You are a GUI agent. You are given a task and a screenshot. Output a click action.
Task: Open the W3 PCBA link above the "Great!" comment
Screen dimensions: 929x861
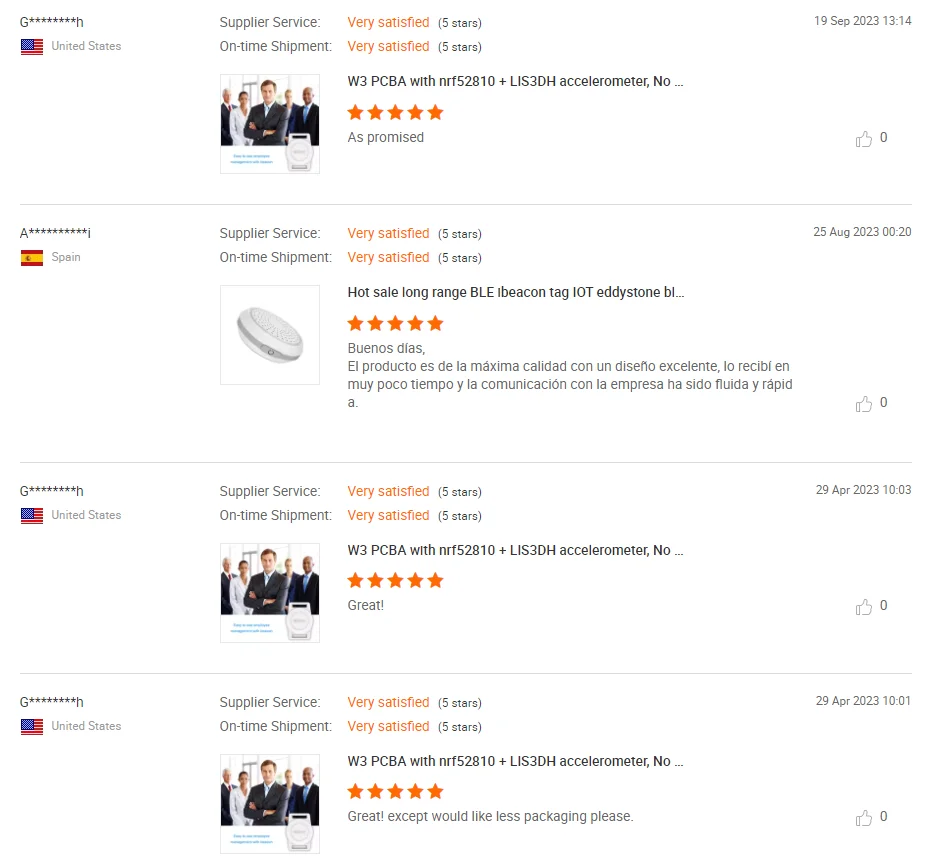[x=515, y=551]
